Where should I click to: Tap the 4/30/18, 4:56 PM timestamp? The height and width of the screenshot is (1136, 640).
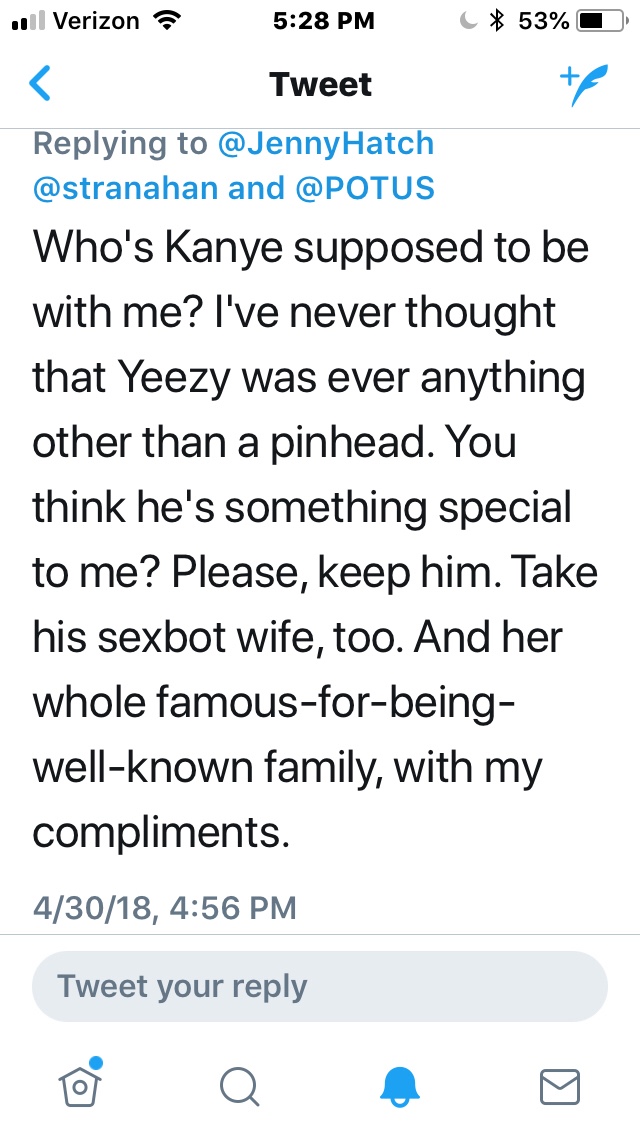click(165, 907)
